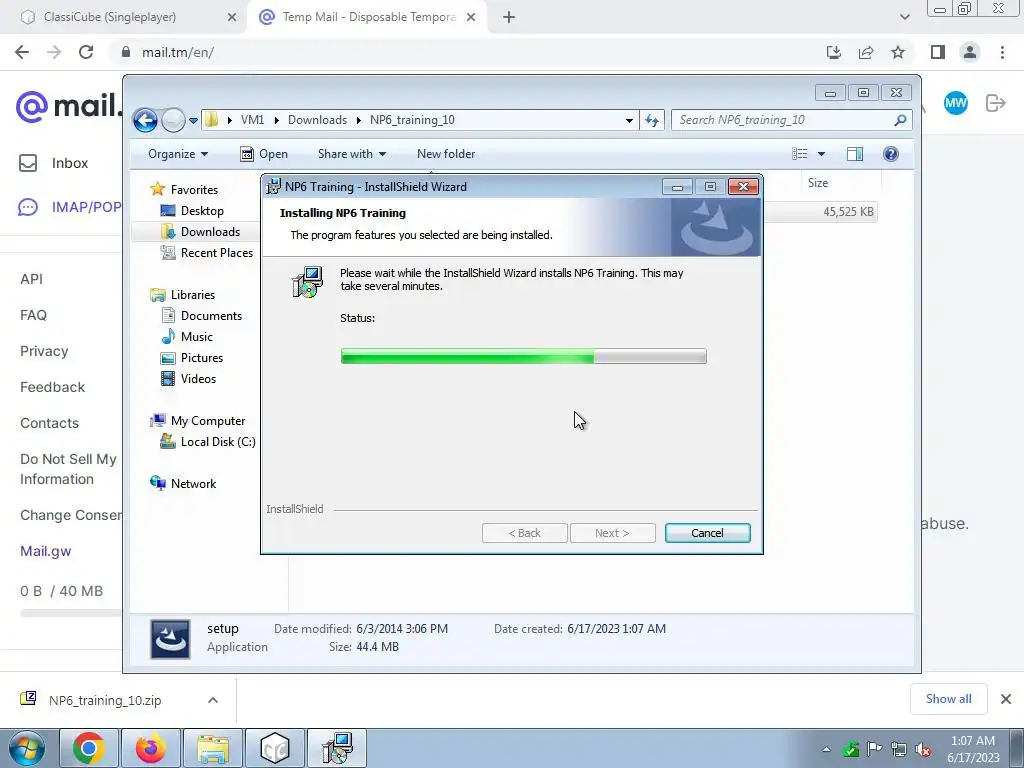Click NP6_training_10 breadcrumb segment
Screen dimensions: 1024x768
412,120
